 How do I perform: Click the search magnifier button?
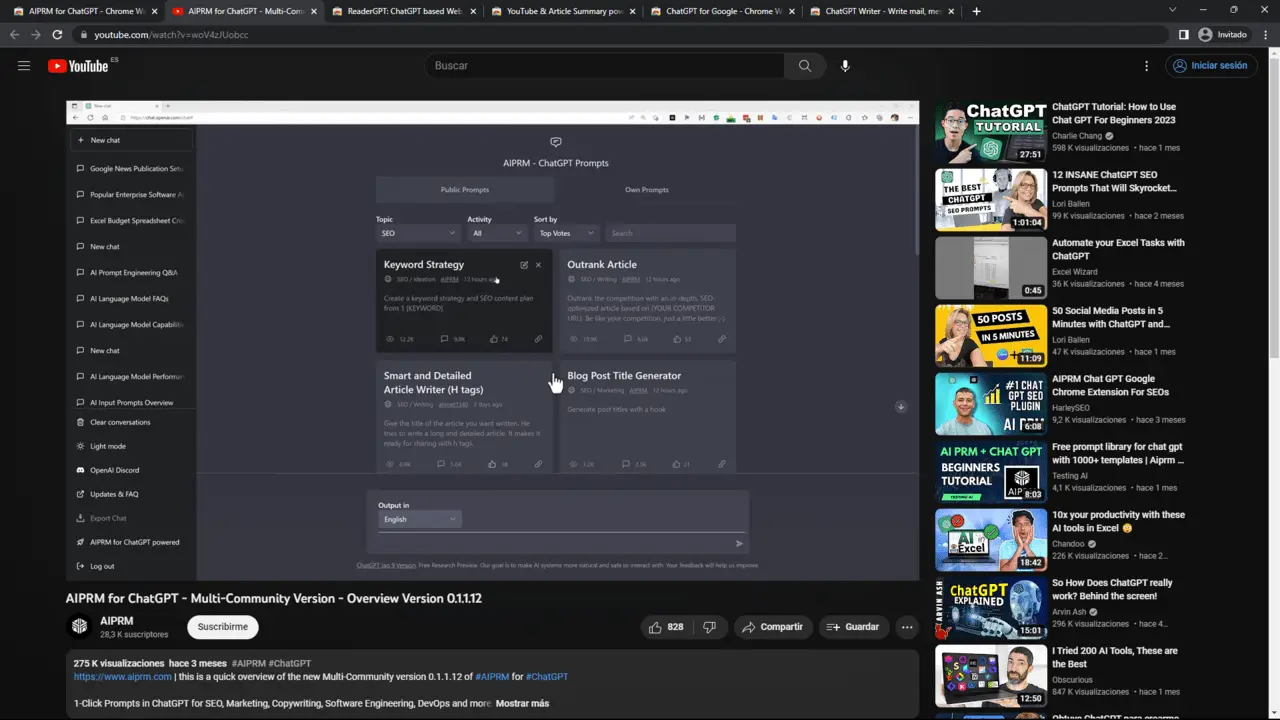pos(805,66)
